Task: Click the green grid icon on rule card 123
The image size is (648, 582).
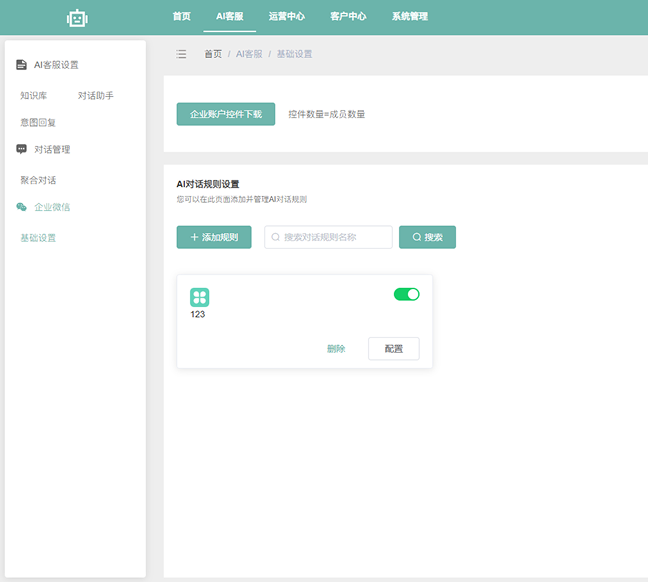Action: point(200,297)
